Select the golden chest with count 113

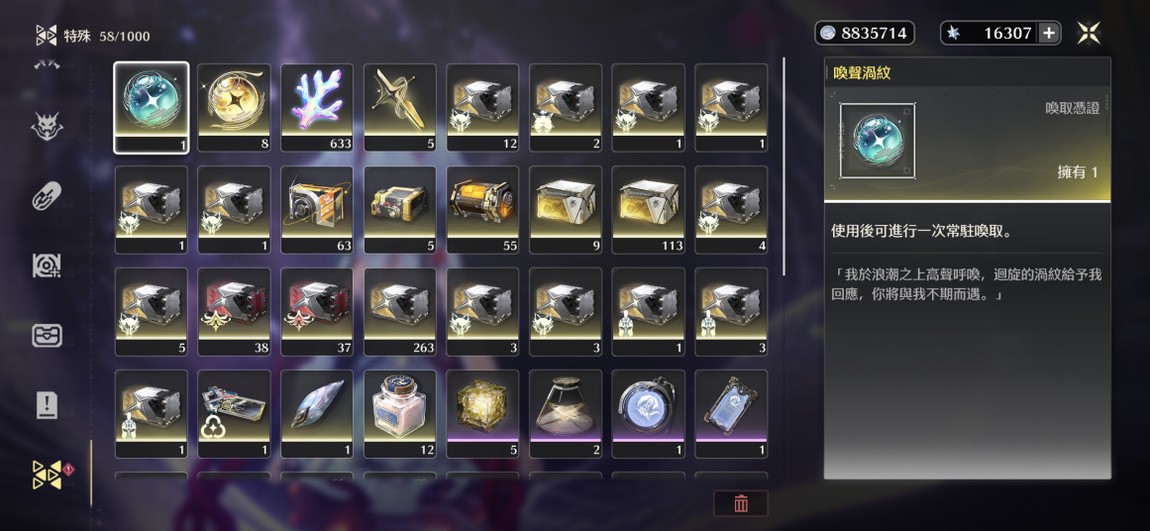tap(648, 210)
